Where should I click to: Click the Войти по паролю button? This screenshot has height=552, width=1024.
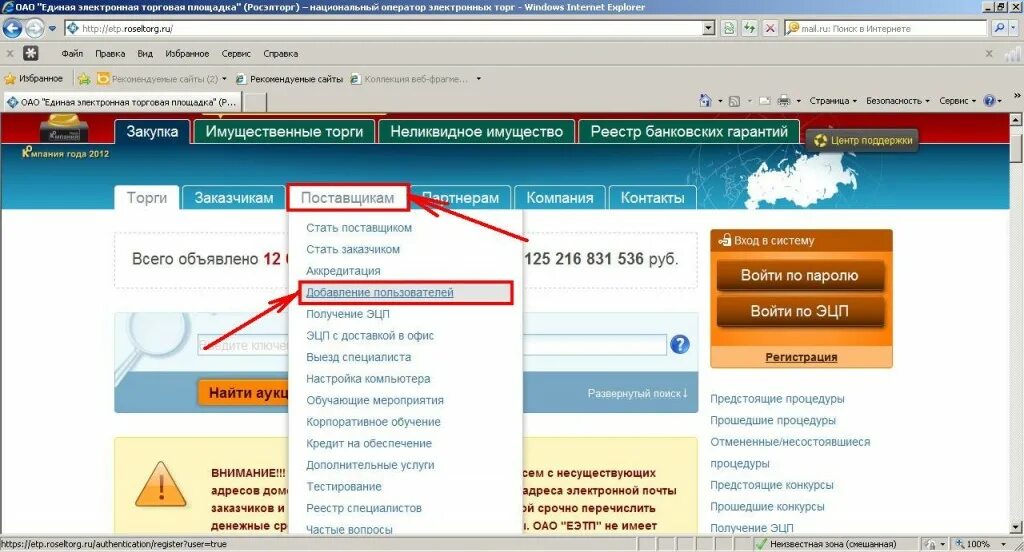tap(800, 275)
